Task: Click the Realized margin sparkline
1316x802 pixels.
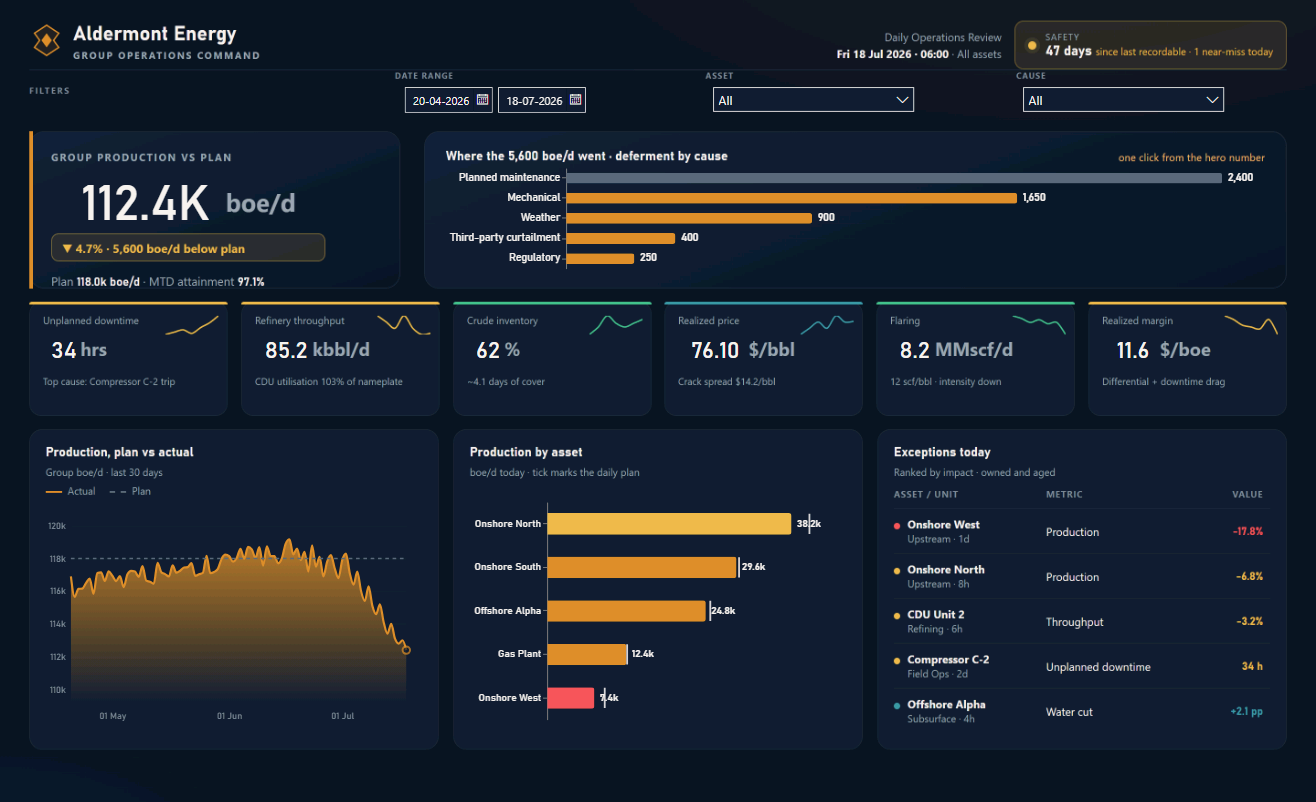Action: coord(1251,324)
